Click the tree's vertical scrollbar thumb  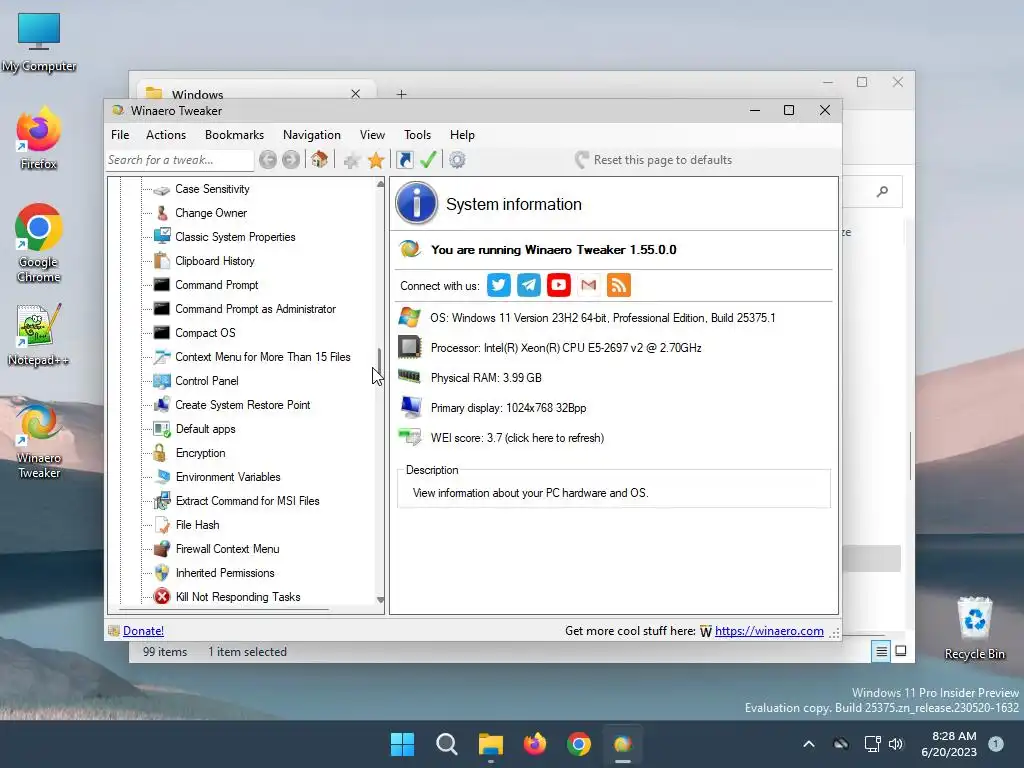(379, 362)
